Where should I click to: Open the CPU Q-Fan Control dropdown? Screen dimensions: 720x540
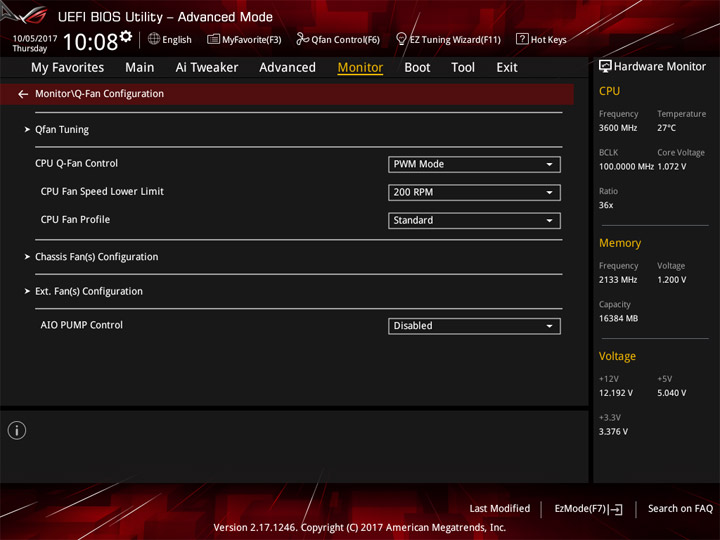click(x=474, y=164)
